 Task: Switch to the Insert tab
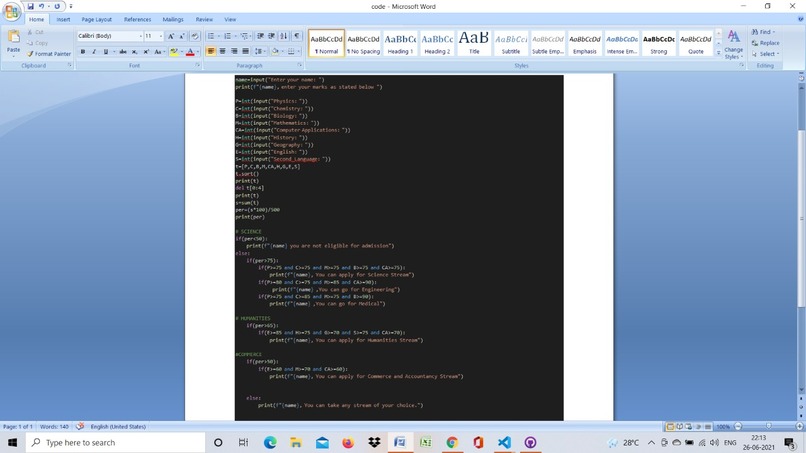click(63, 20)
